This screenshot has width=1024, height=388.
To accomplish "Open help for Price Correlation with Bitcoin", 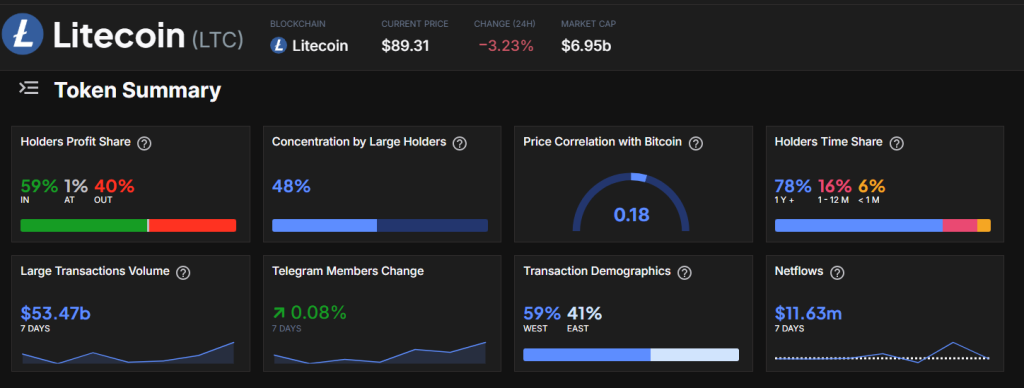I will click(696, 143).
